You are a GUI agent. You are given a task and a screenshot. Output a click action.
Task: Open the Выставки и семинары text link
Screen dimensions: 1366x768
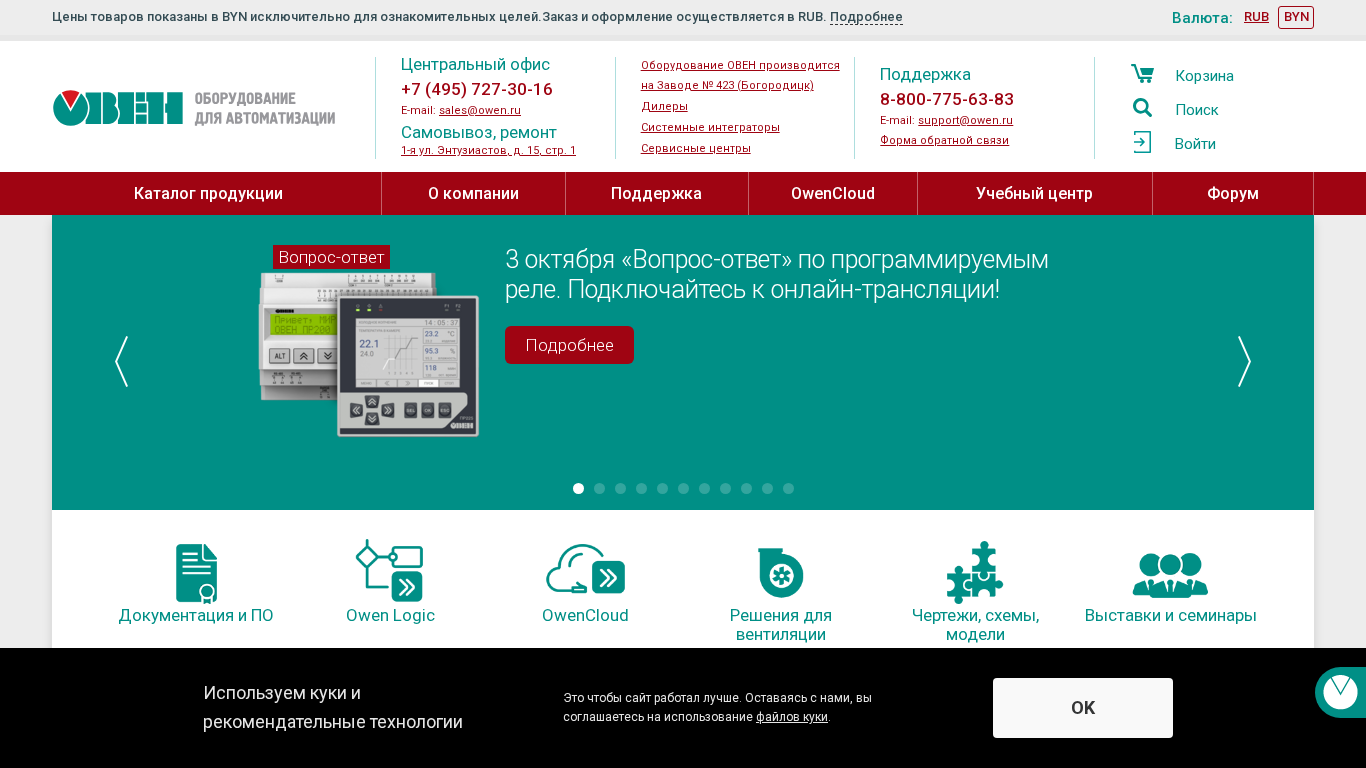[x=1170, y=615]
